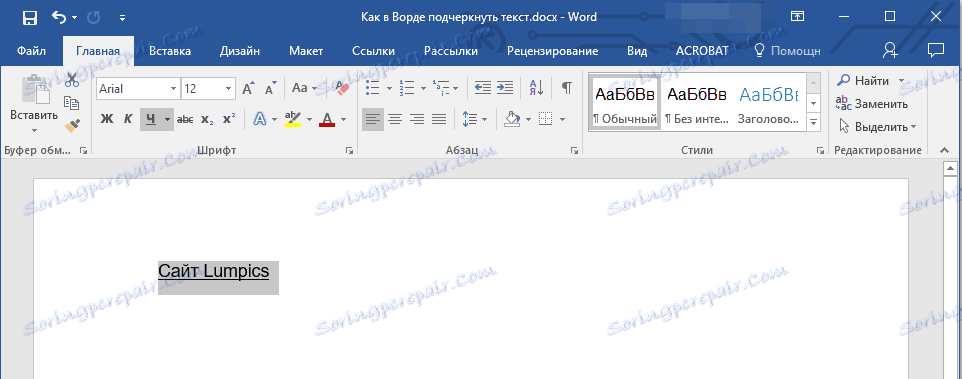This screenshot has width=962, height=379.
Task: Select the Обычный style thumbnail
Action: point(625,102)
